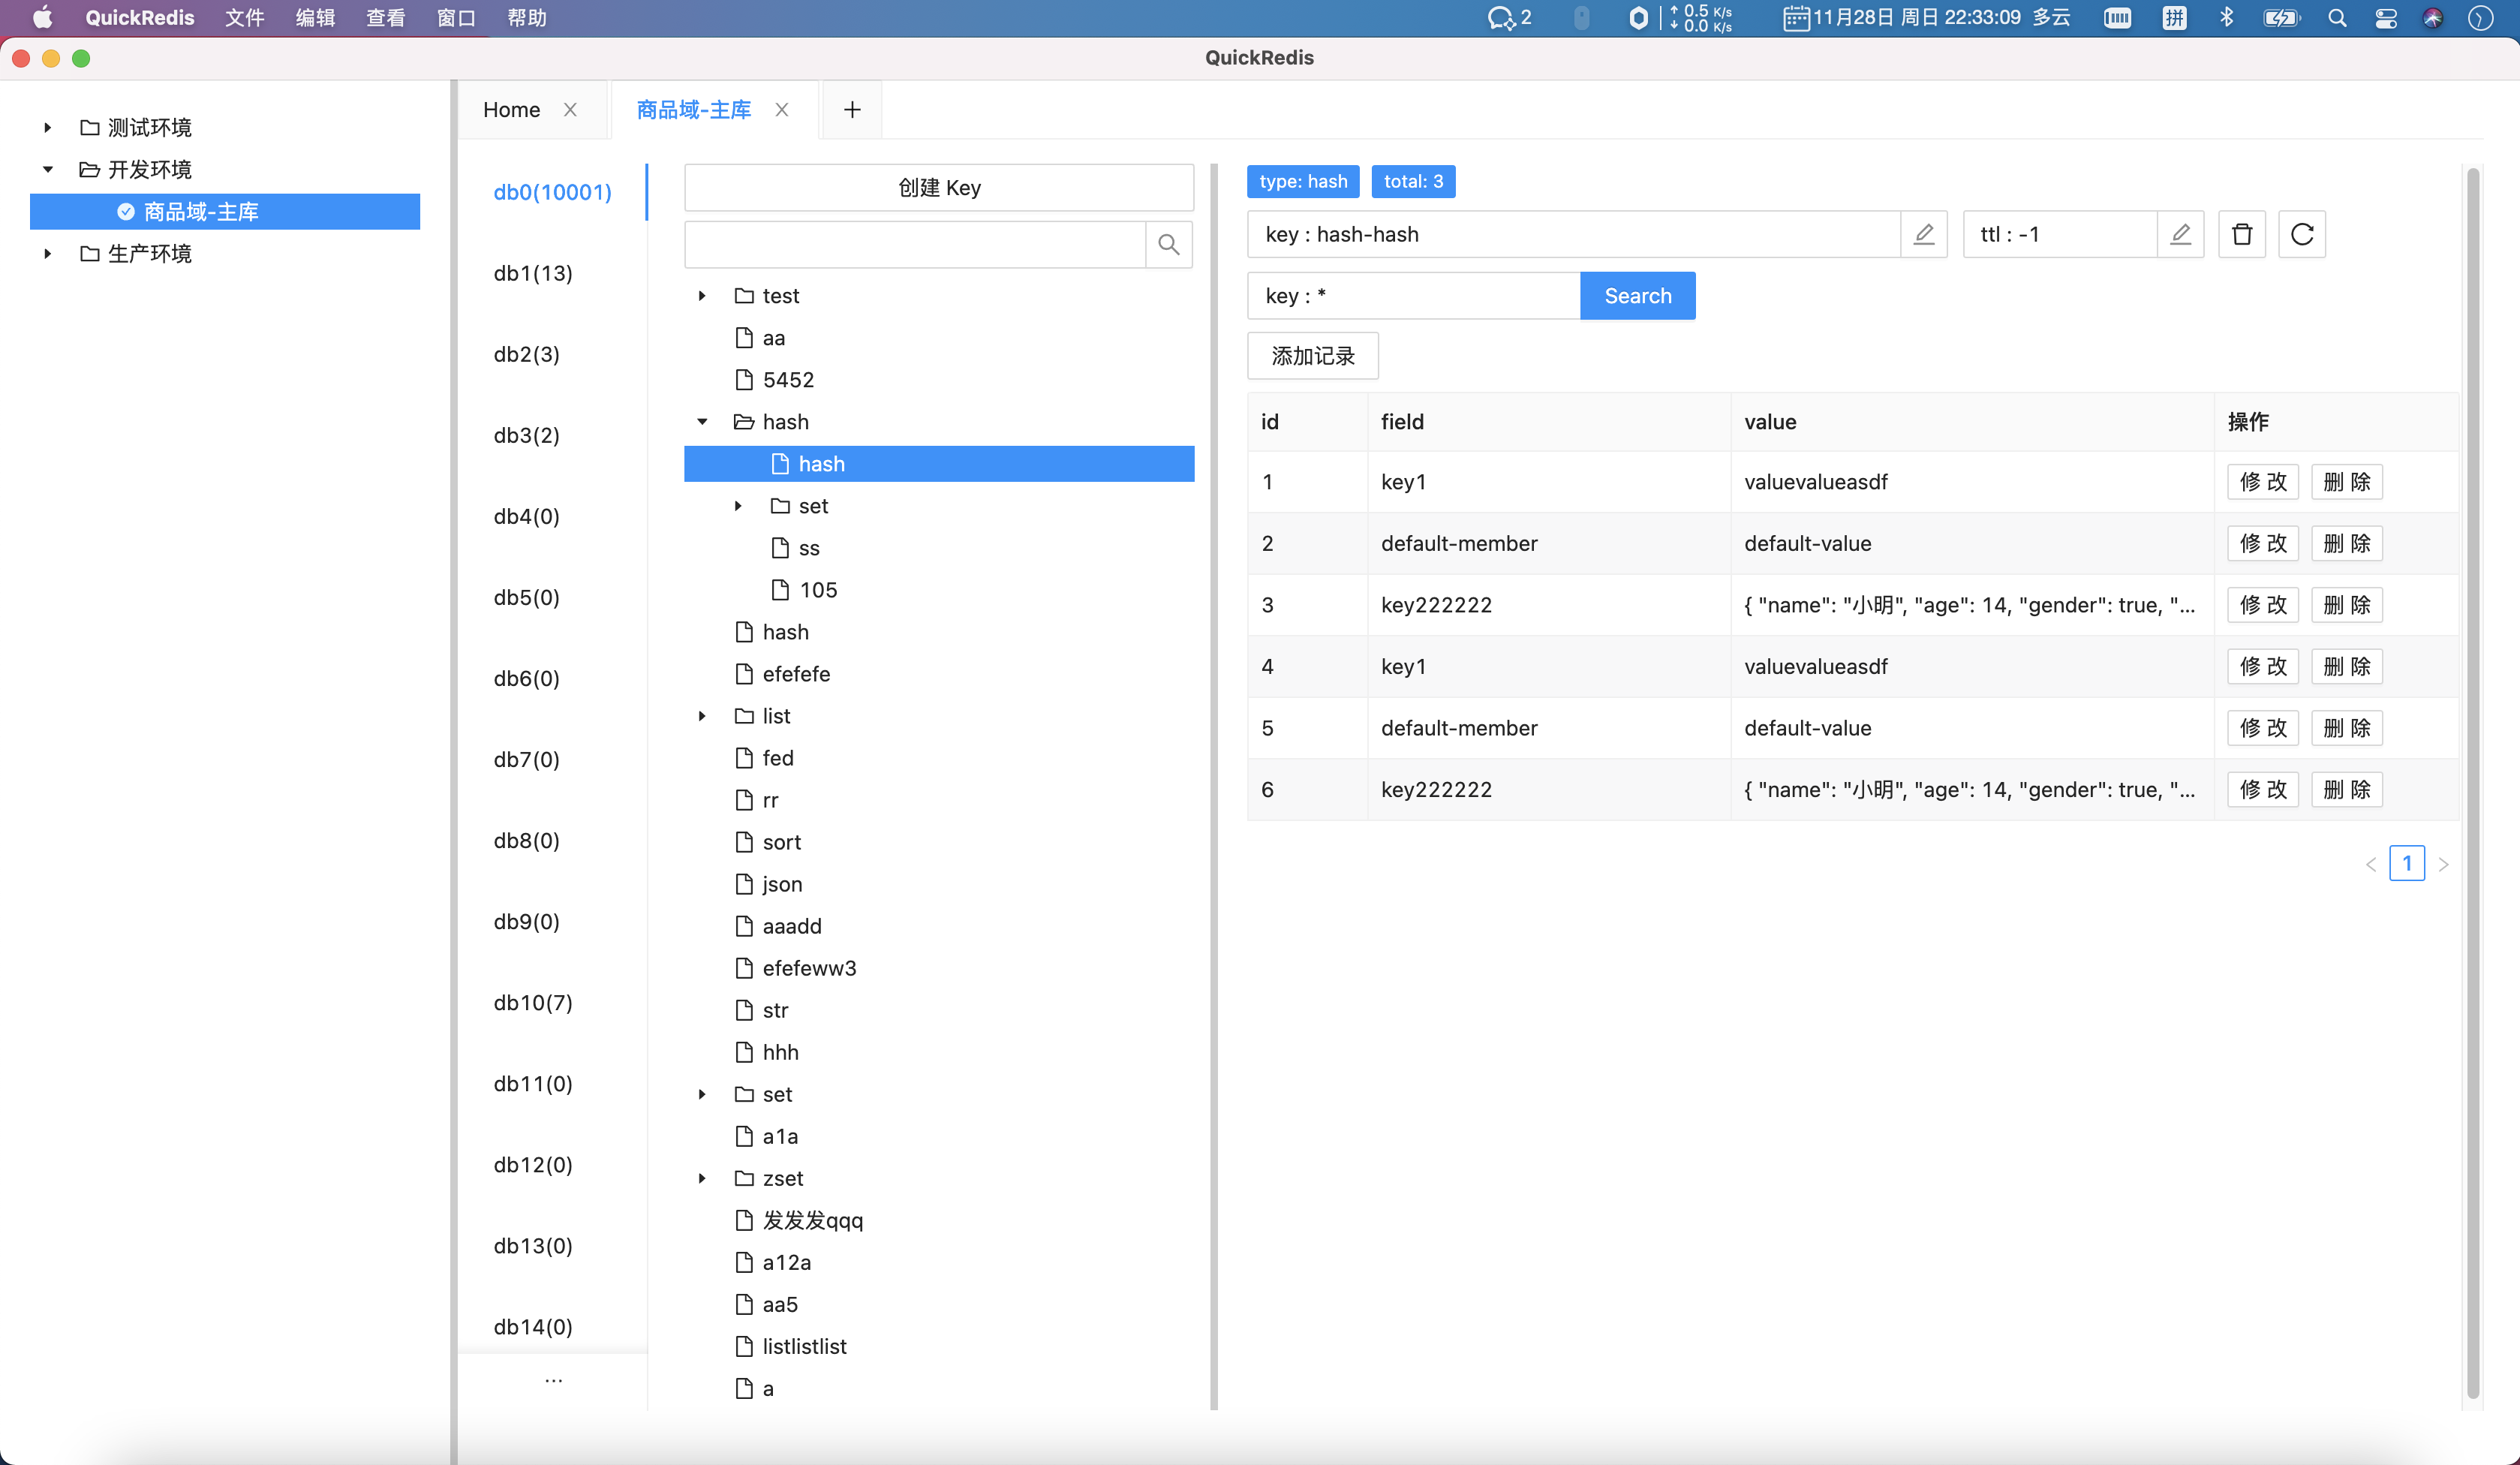Click the WeChat notification icon in menu bar
Screen dimensions: 2520x1465
(x=1509, y=18)
